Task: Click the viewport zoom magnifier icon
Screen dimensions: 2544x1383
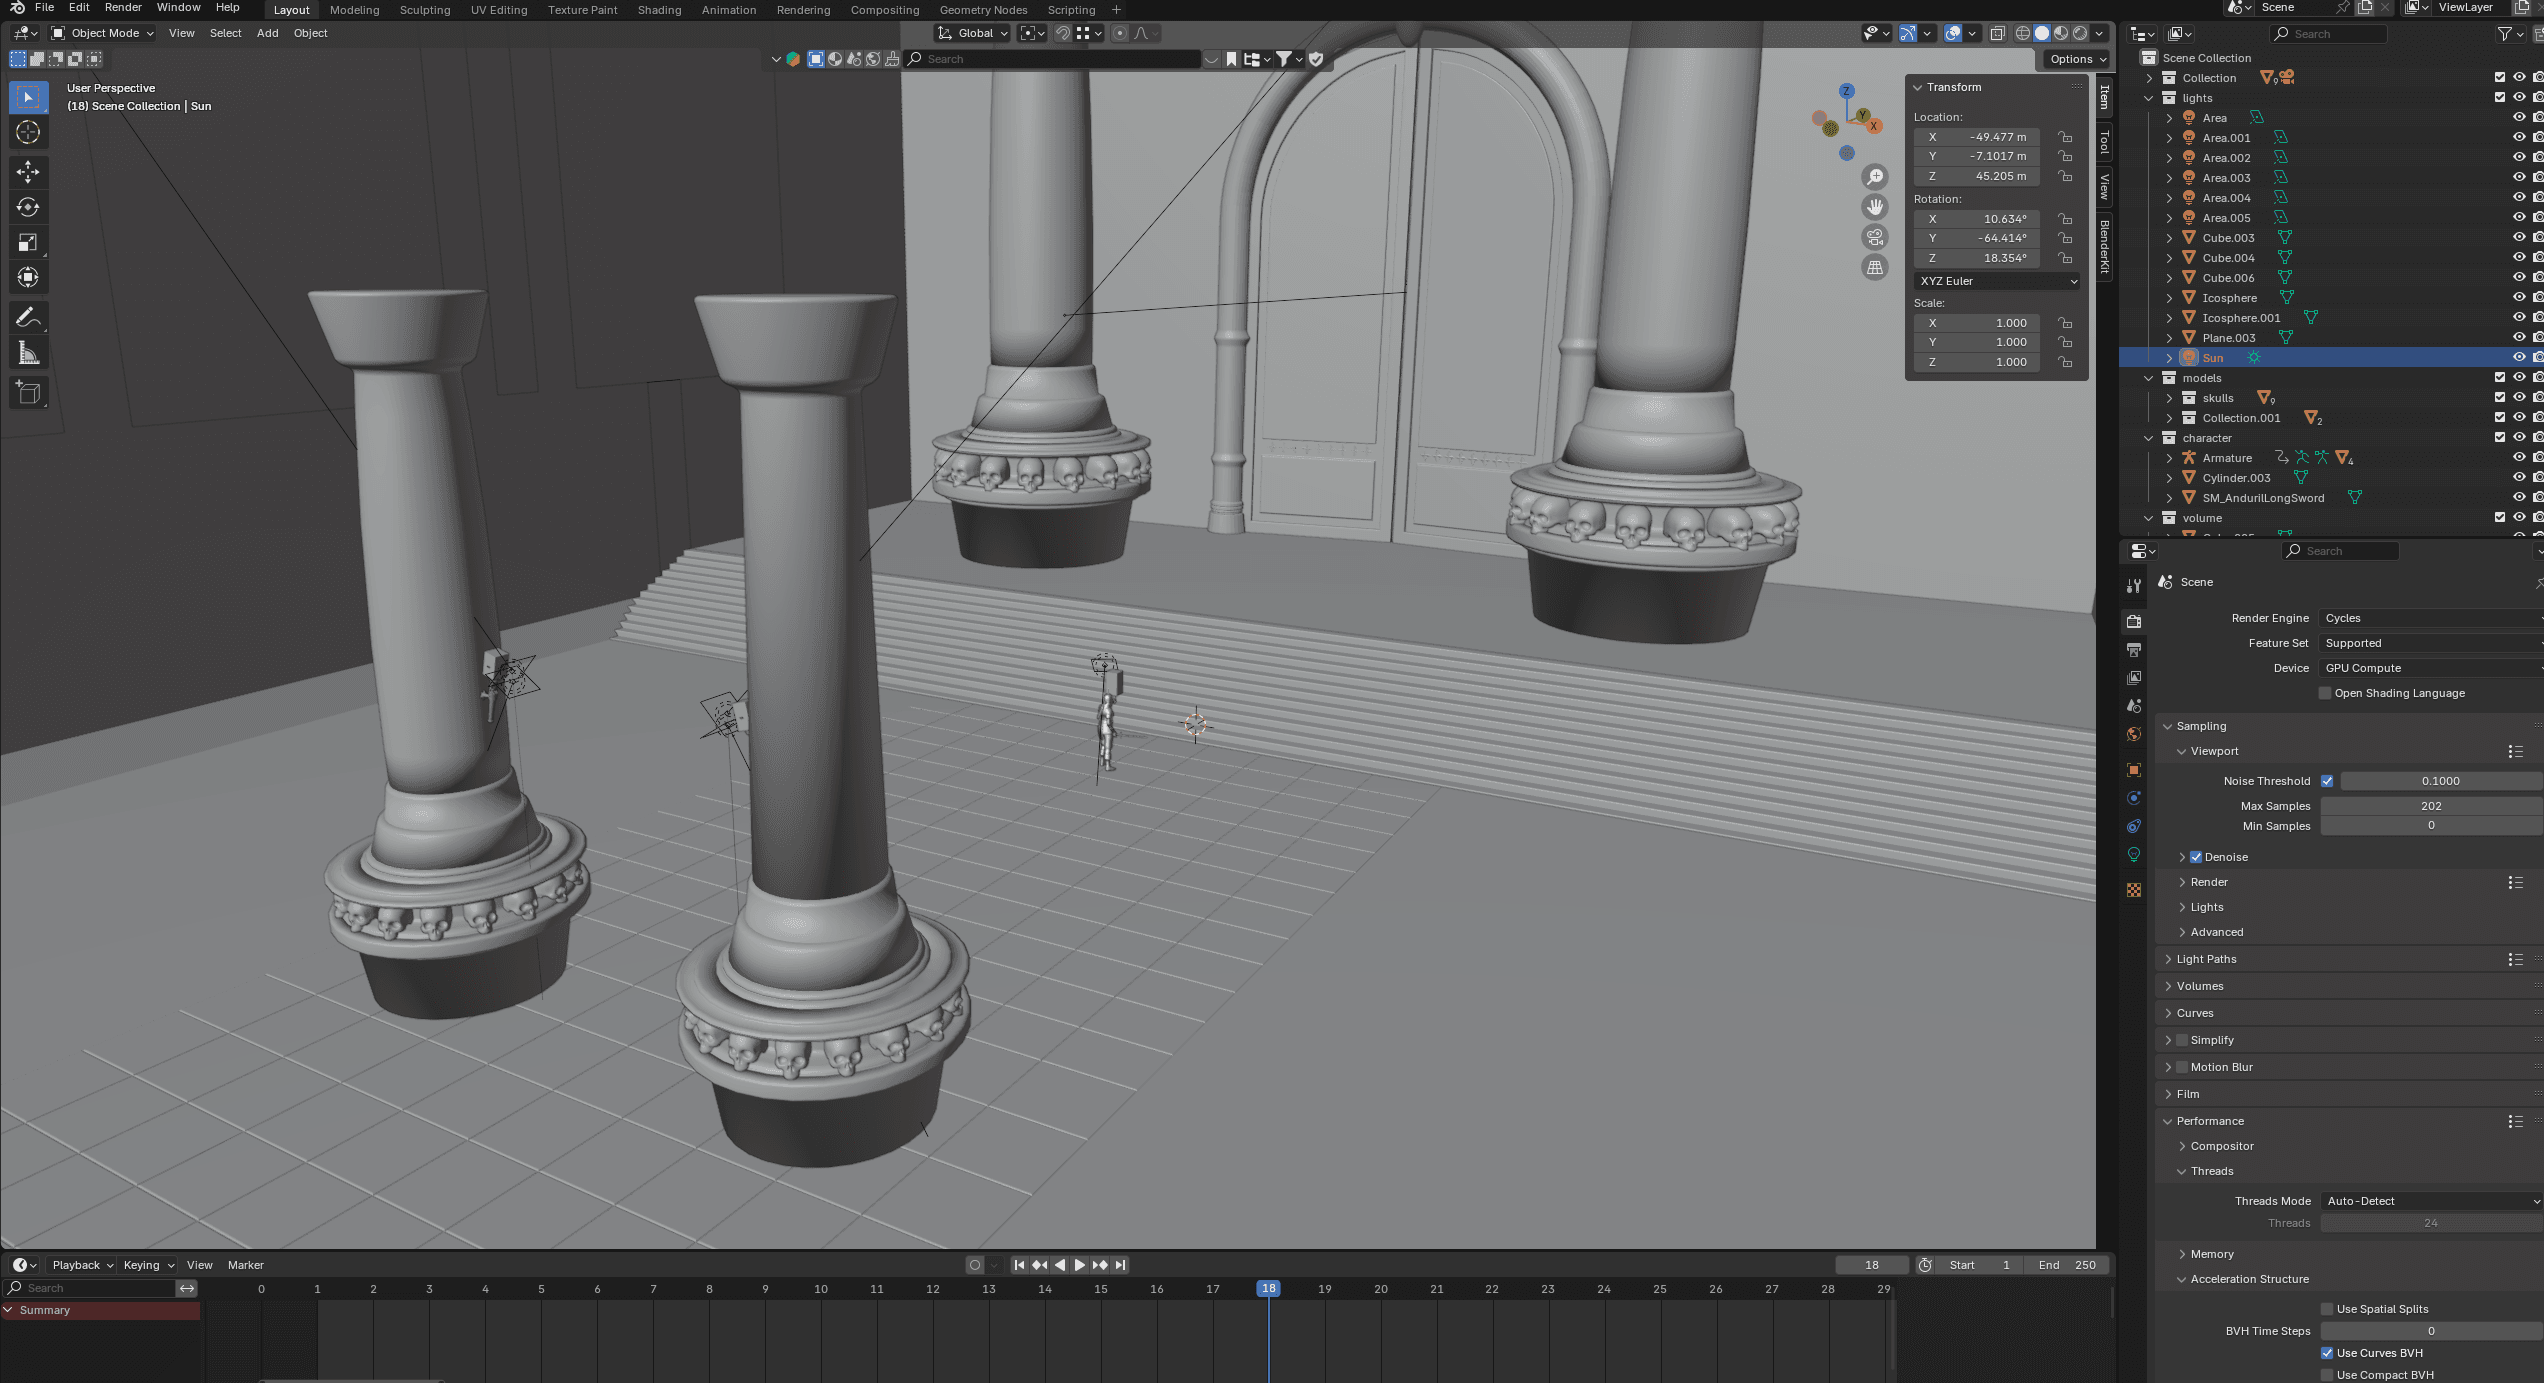Action: [1875, 177]
